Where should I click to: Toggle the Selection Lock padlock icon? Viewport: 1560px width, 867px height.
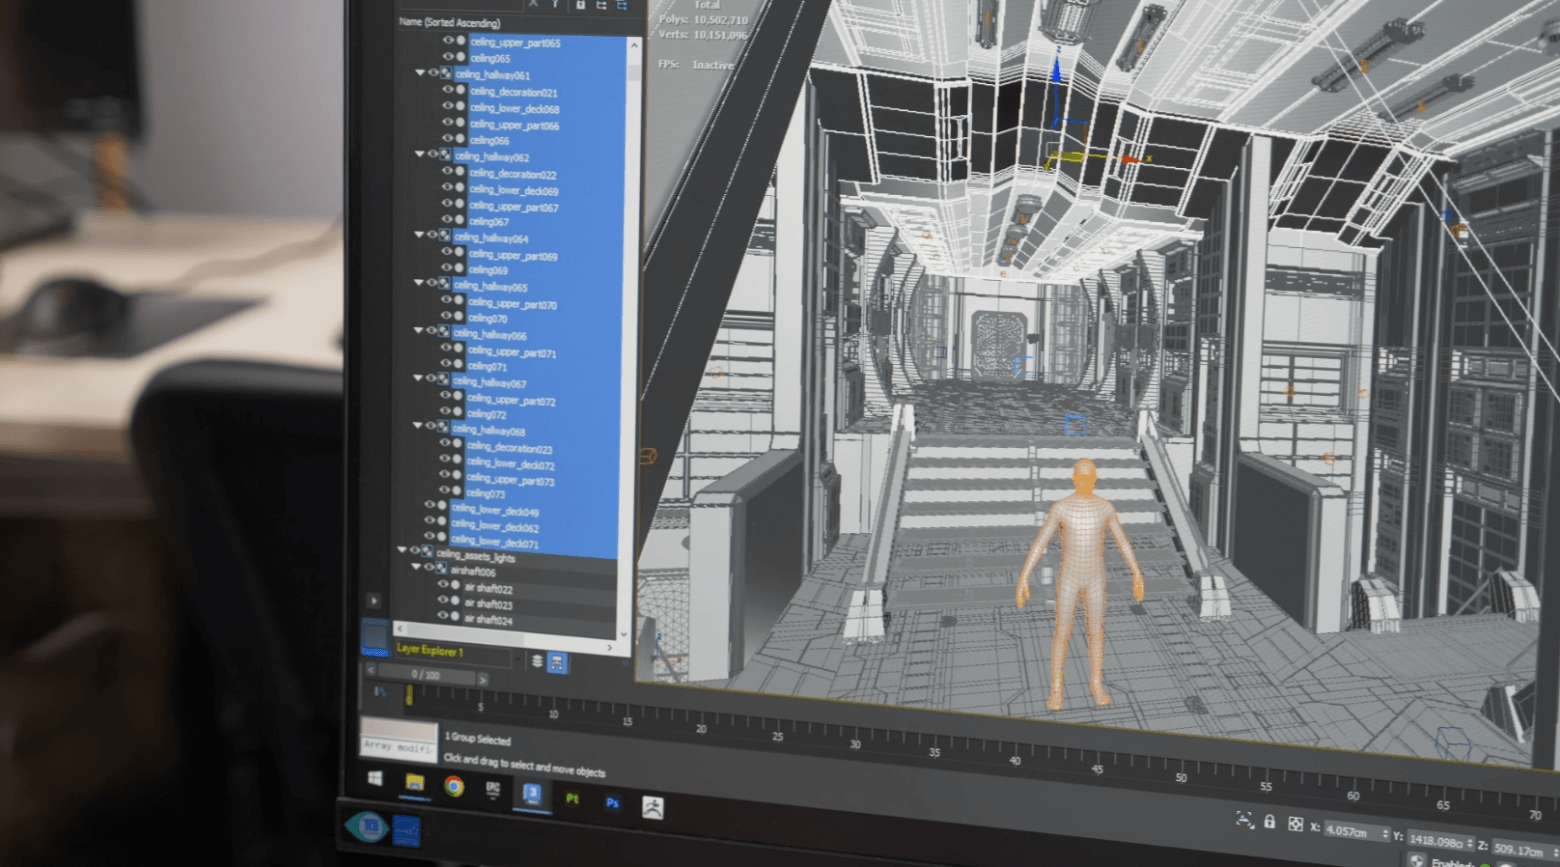coord(1270,822)
